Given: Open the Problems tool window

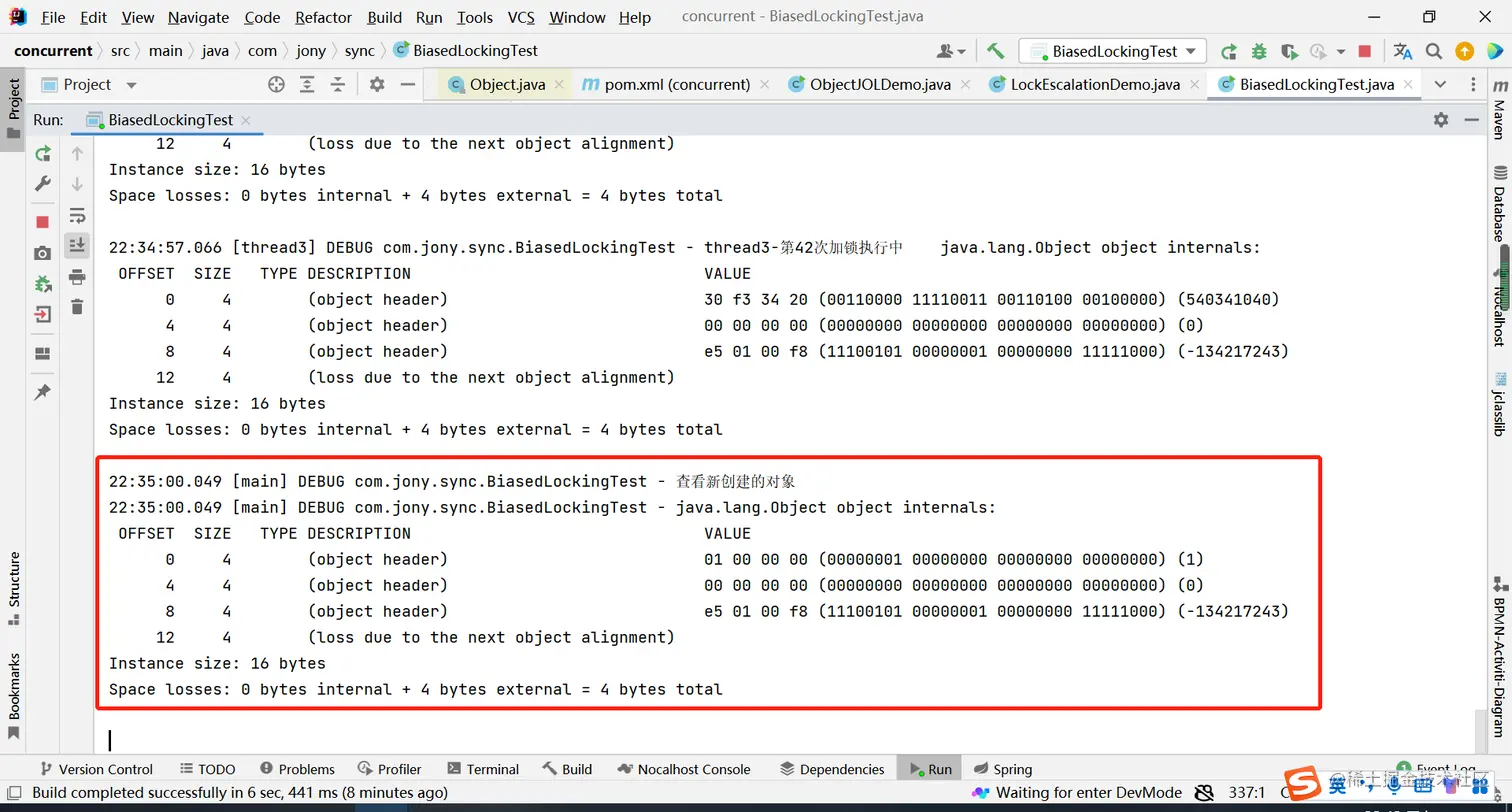Looking at the screenshot, I should coord(297,769).
